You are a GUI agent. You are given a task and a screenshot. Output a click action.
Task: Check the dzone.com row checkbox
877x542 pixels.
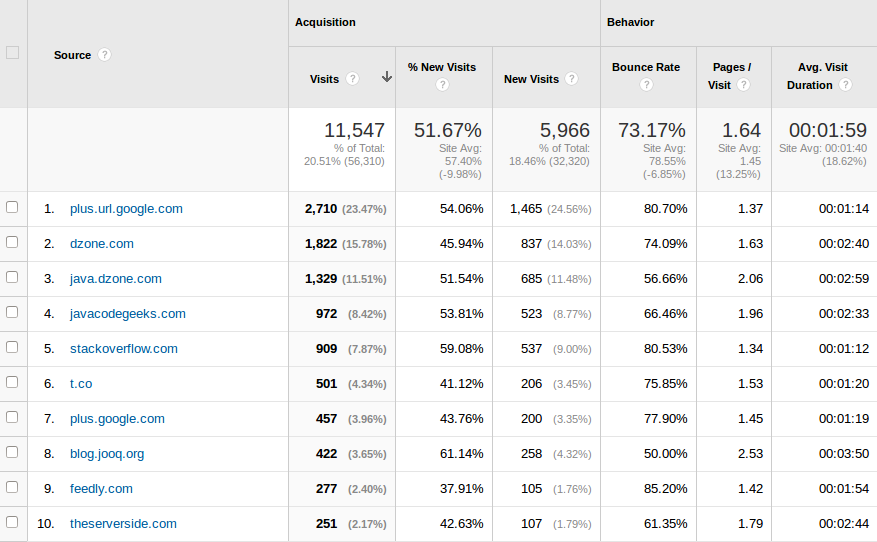(x=12, y=242)
